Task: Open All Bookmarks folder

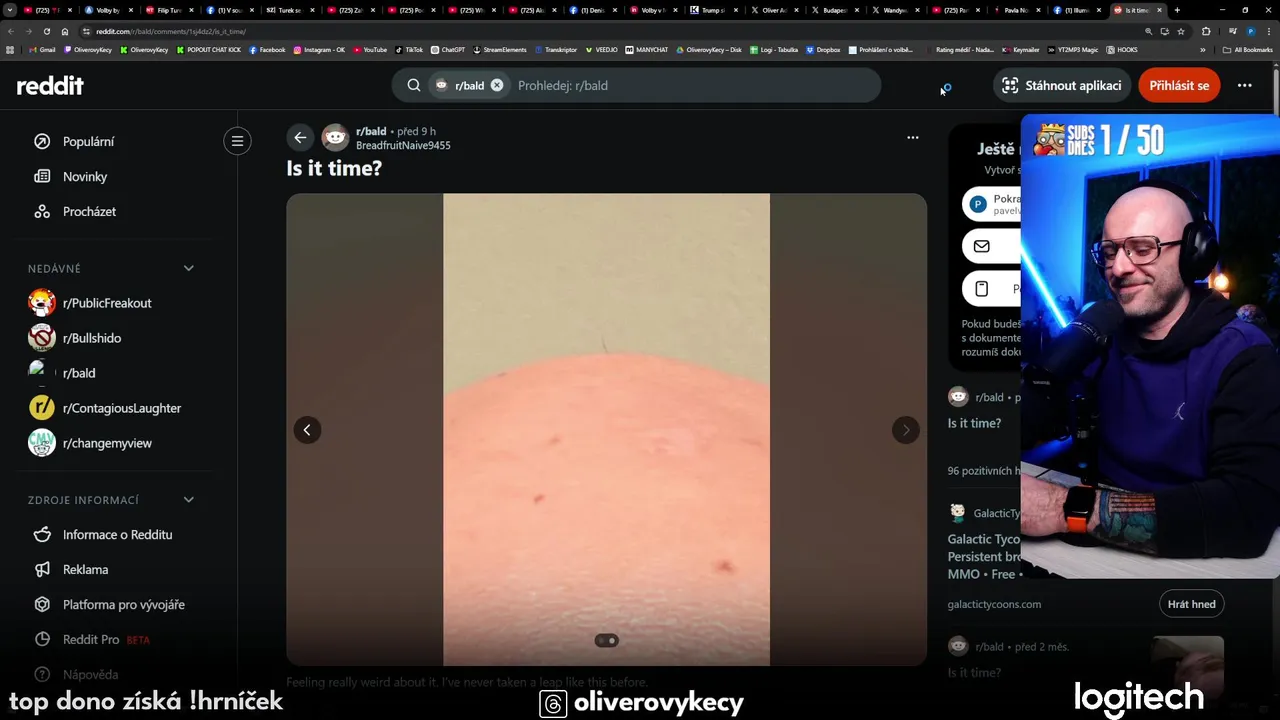Action: [1248, 49]
